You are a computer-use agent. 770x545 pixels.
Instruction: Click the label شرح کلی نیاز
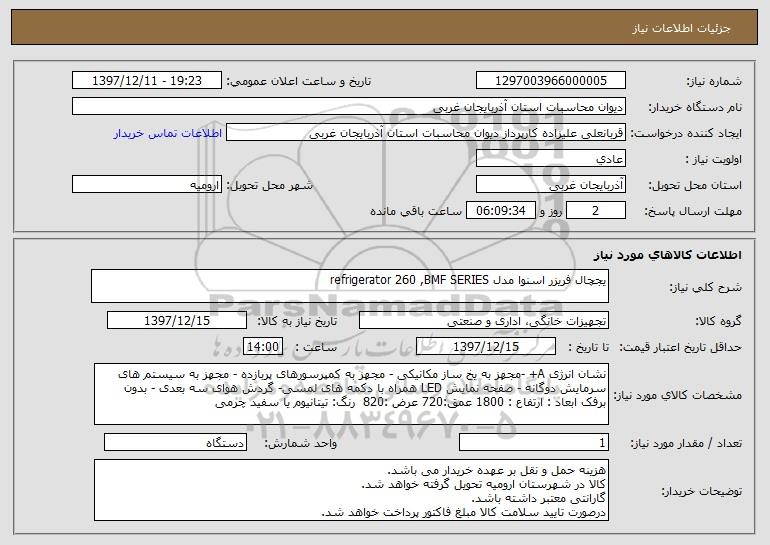pyautogui.click(x=706, y=287)
